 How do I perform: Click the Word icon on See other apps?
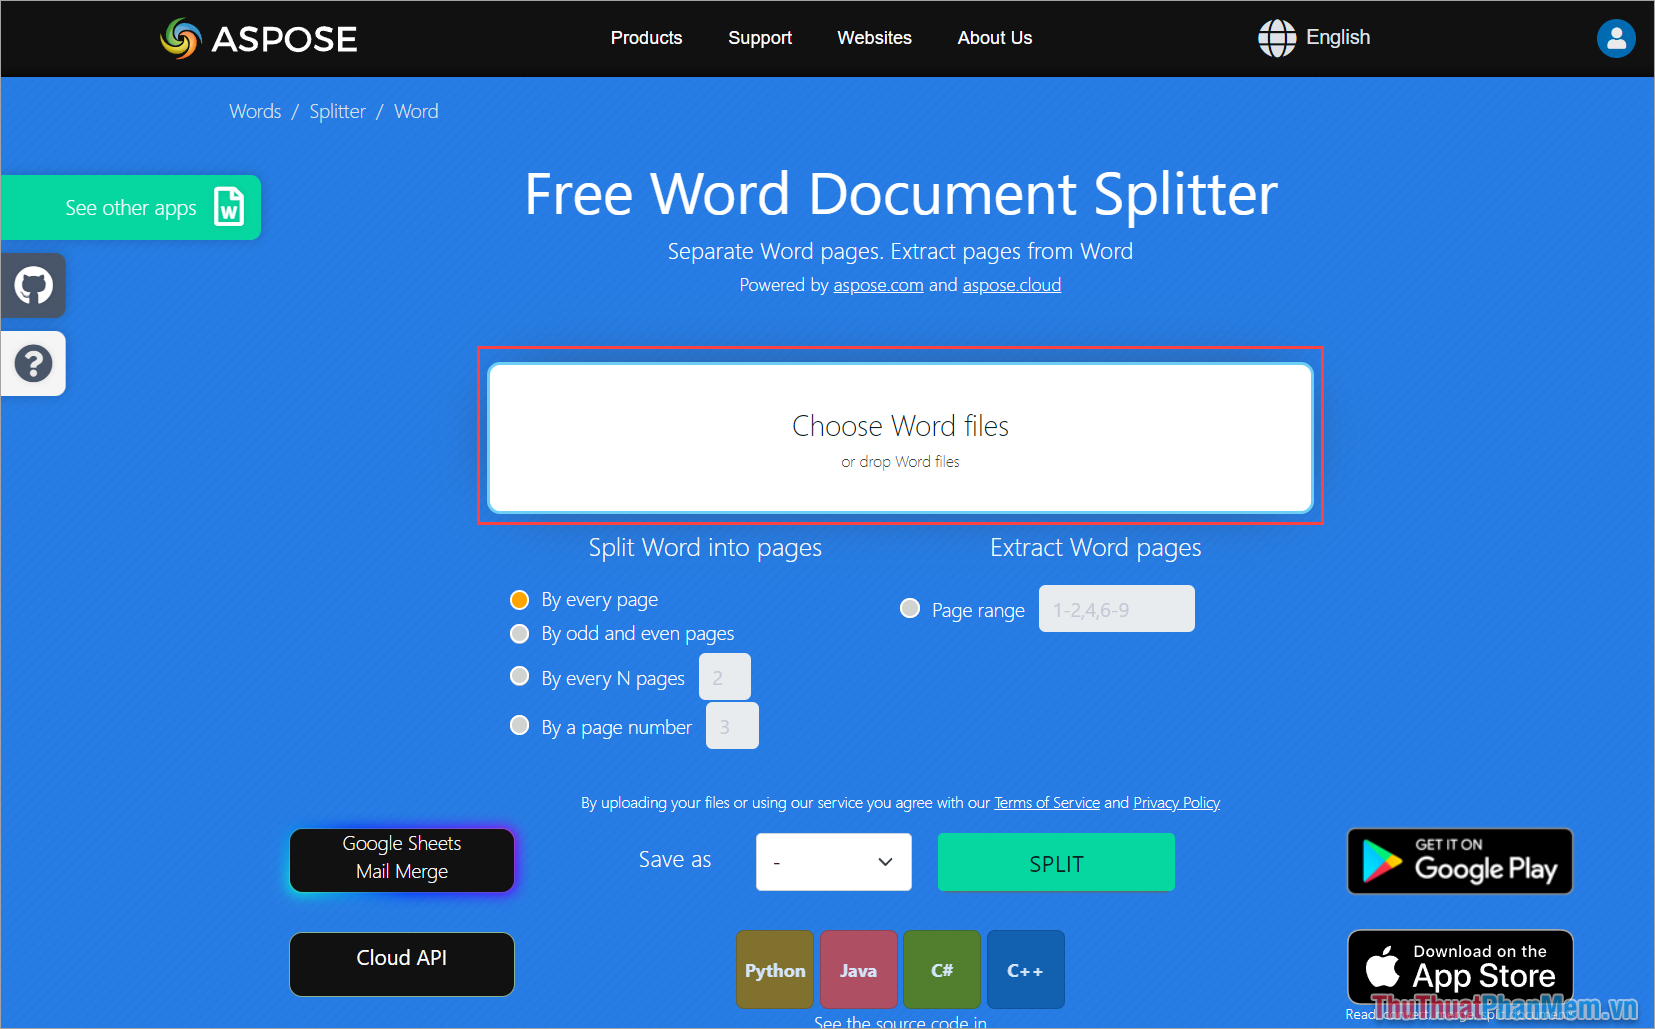228,207
